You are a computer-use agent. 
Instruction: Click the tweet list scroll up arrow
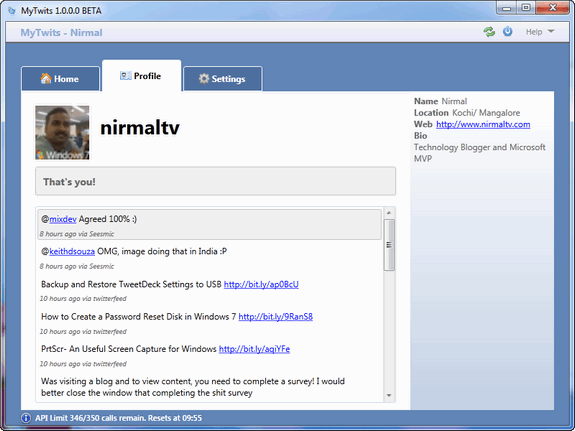[389, 213]
